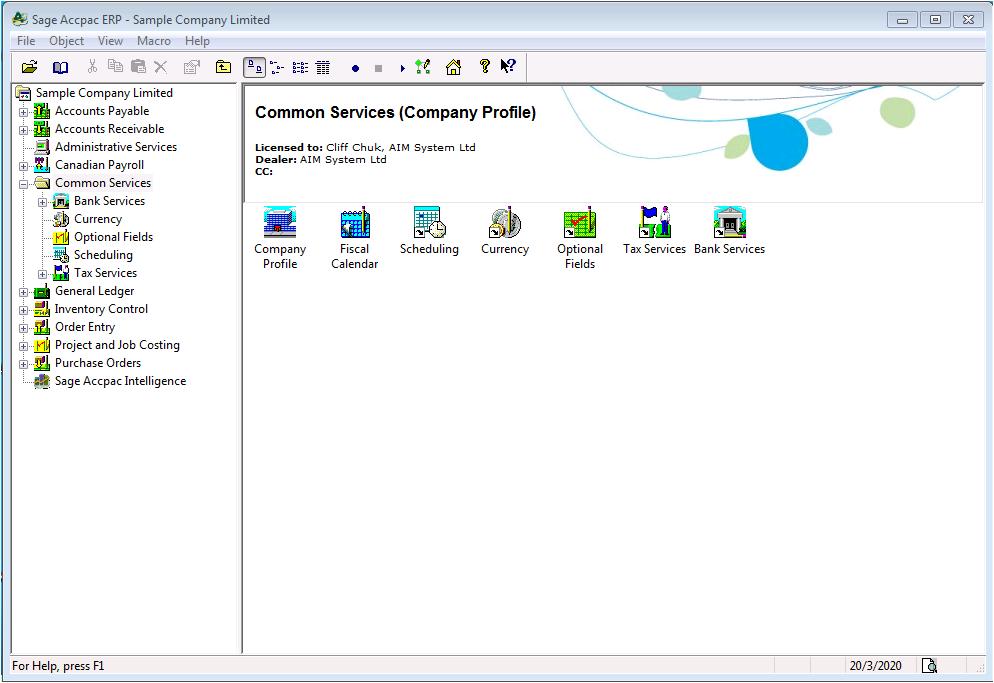This screenshot has width=994, height=683.
Task: Switch to large icons view in toolbar
Action: click(255, 67)
